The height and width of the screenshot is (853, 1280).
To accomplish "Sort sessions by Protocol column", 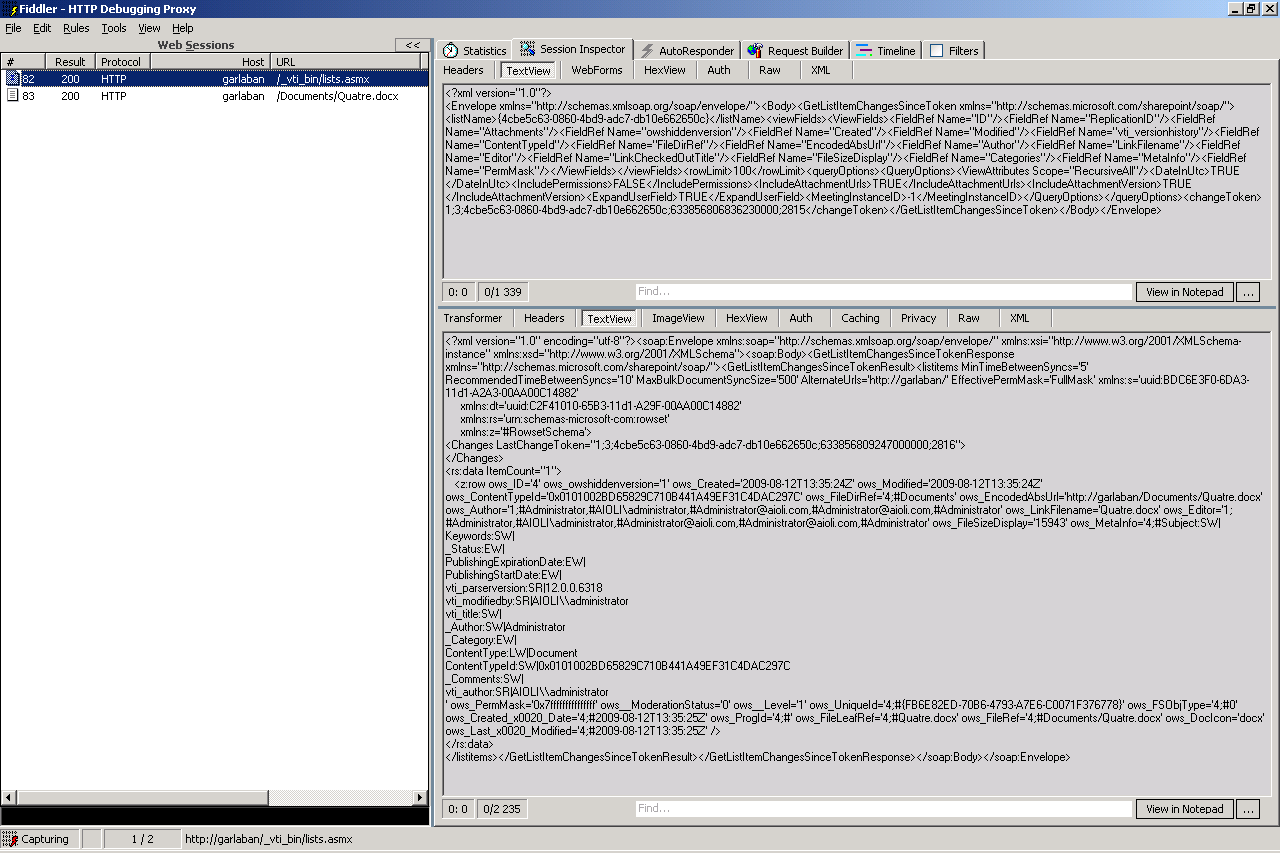I will coord(123,62).
